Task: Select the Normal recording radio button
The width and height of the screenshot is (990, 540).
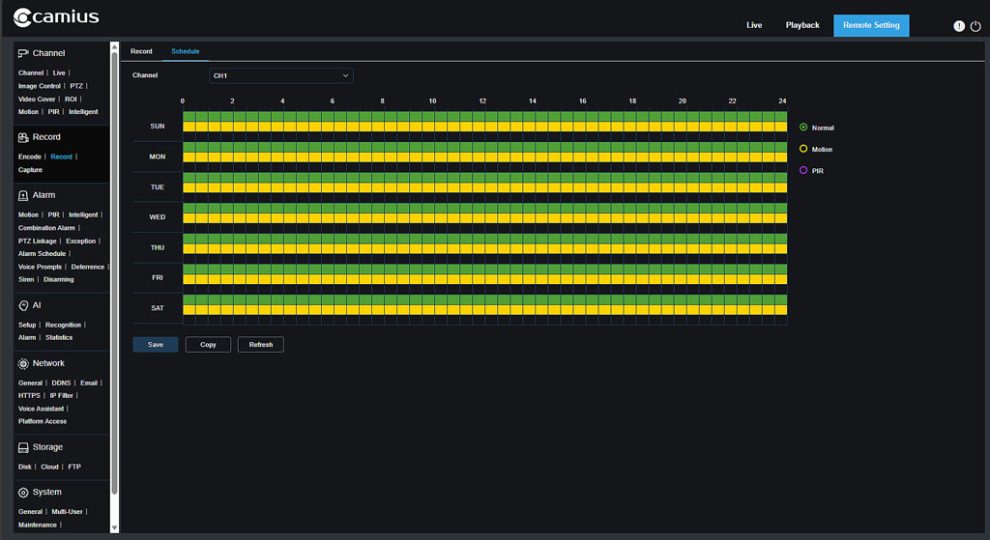Action: click(803, 127)
